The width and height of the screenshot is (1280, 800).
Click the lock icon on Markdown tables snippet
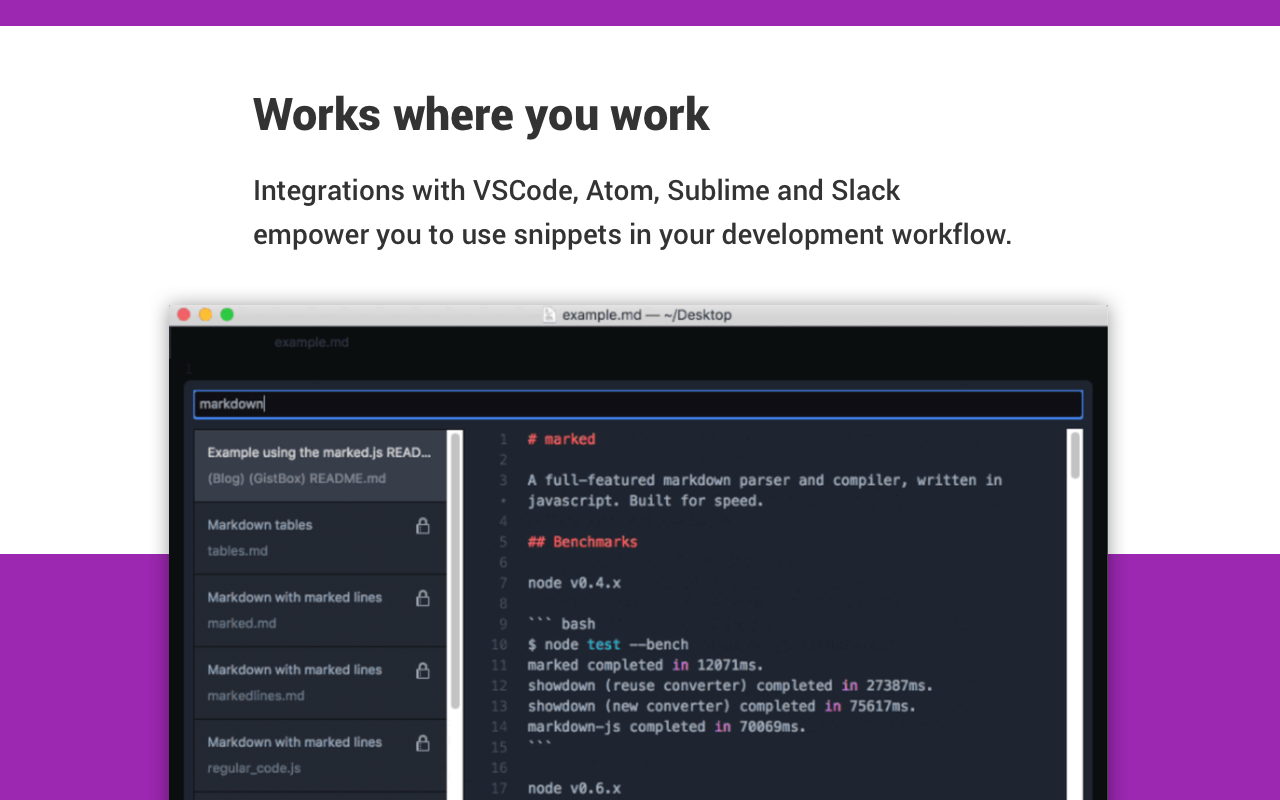tap(423, 526)
